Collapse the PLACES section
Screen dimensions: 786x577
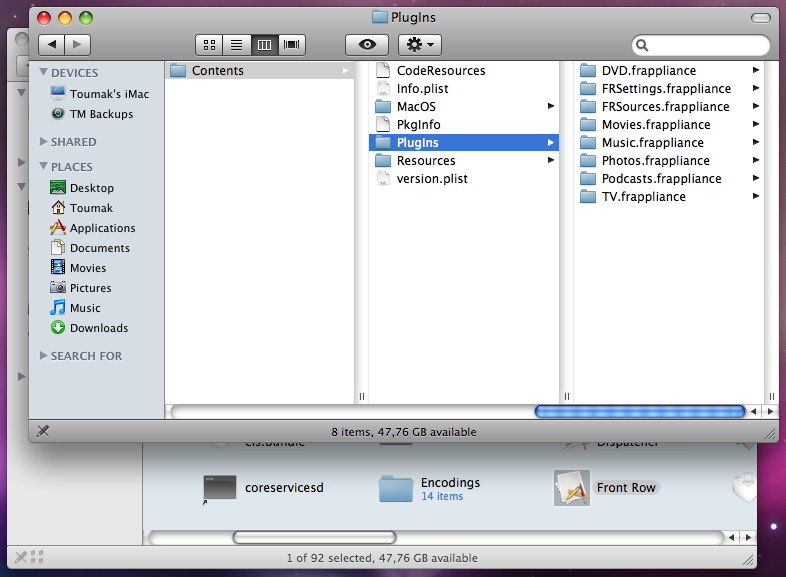point(44,166)
